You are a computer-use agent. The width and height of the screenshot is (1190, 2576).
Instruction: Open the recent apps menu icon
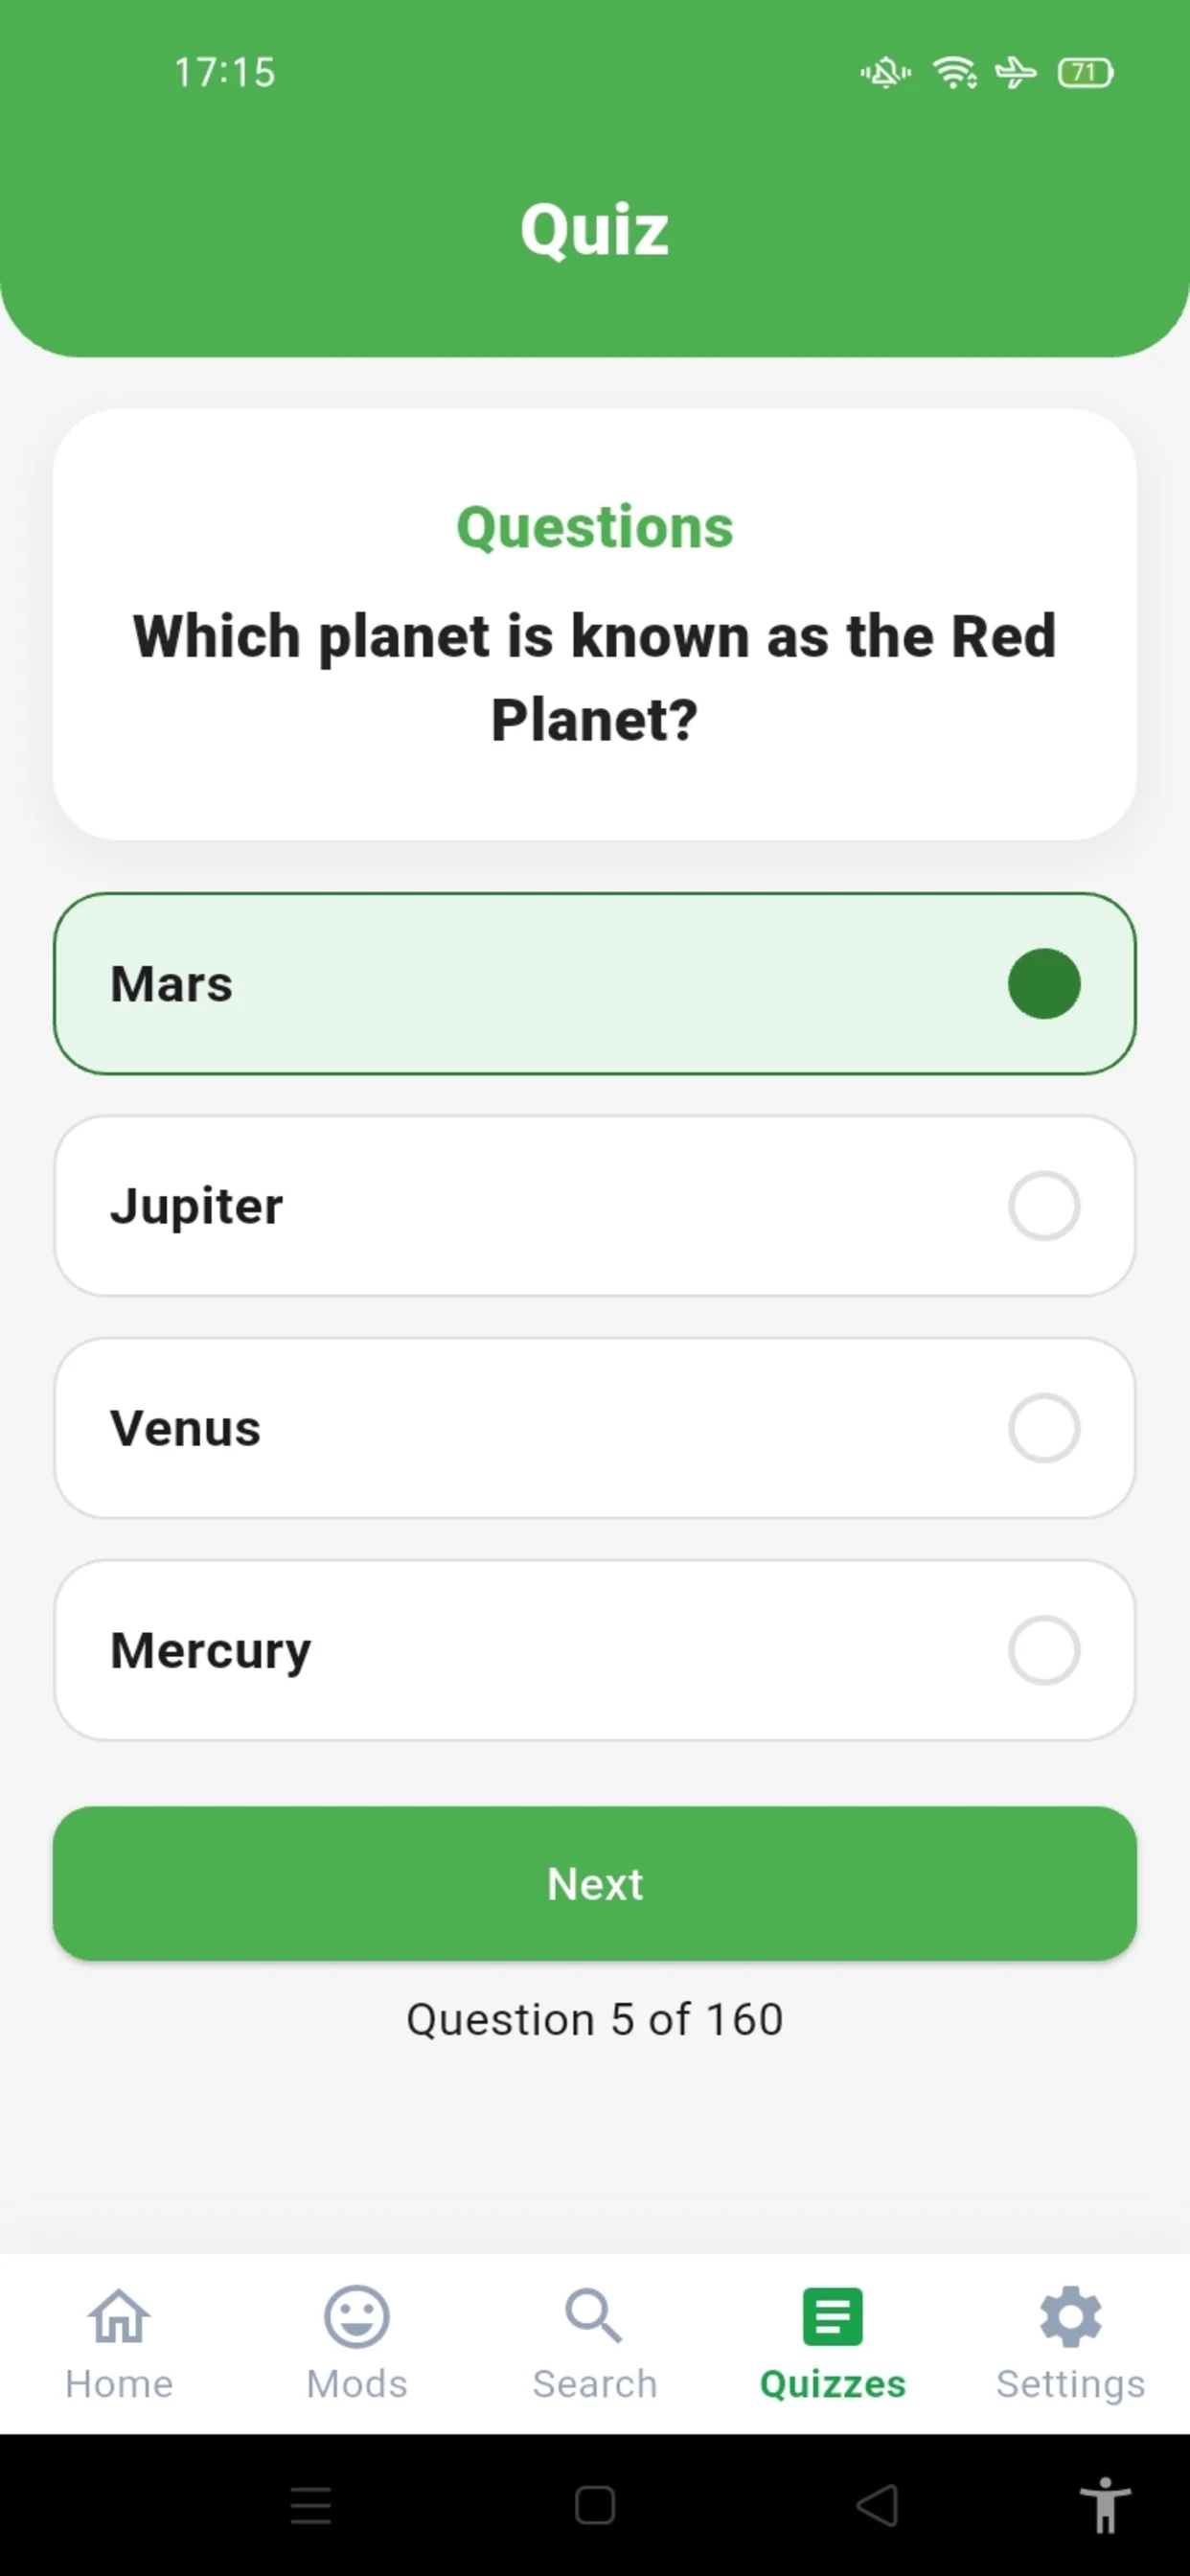point(311,2505)
